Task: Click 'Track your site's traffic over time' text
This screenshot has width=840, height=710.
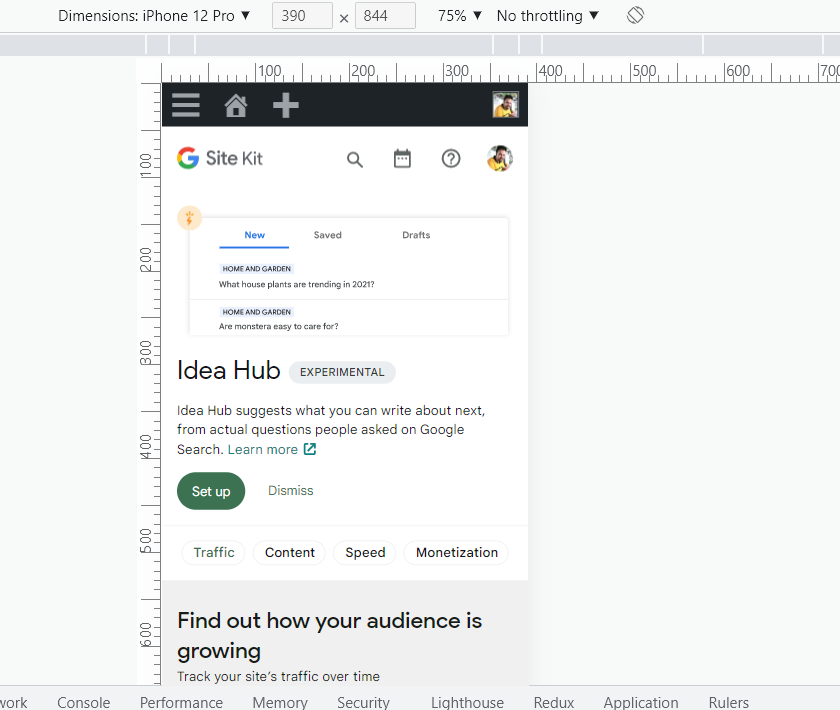Action: pos(278,676)
